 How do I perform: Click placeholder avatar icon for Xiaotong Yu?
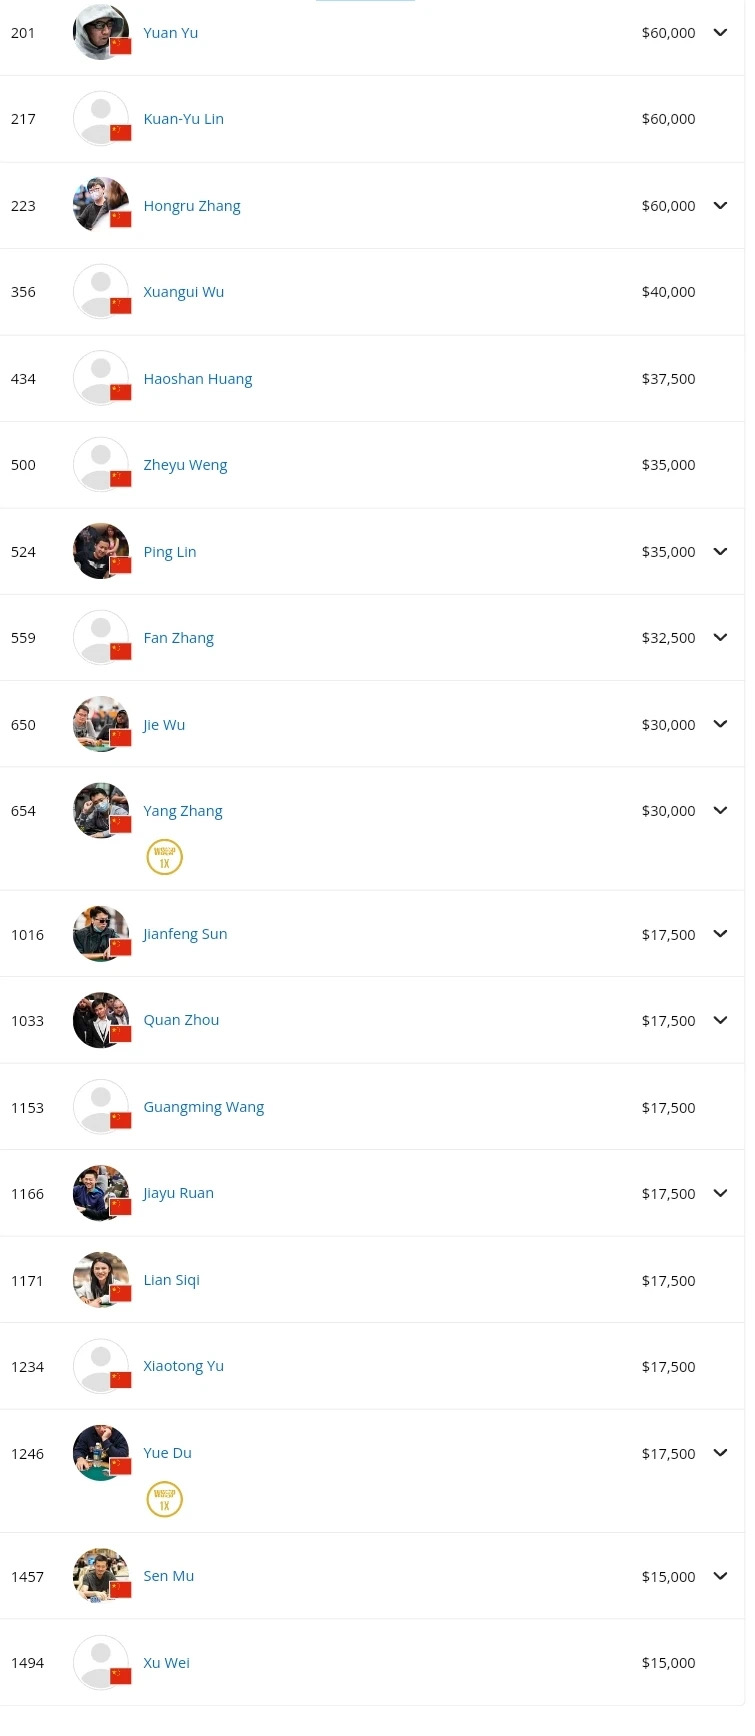[99, 1364]
